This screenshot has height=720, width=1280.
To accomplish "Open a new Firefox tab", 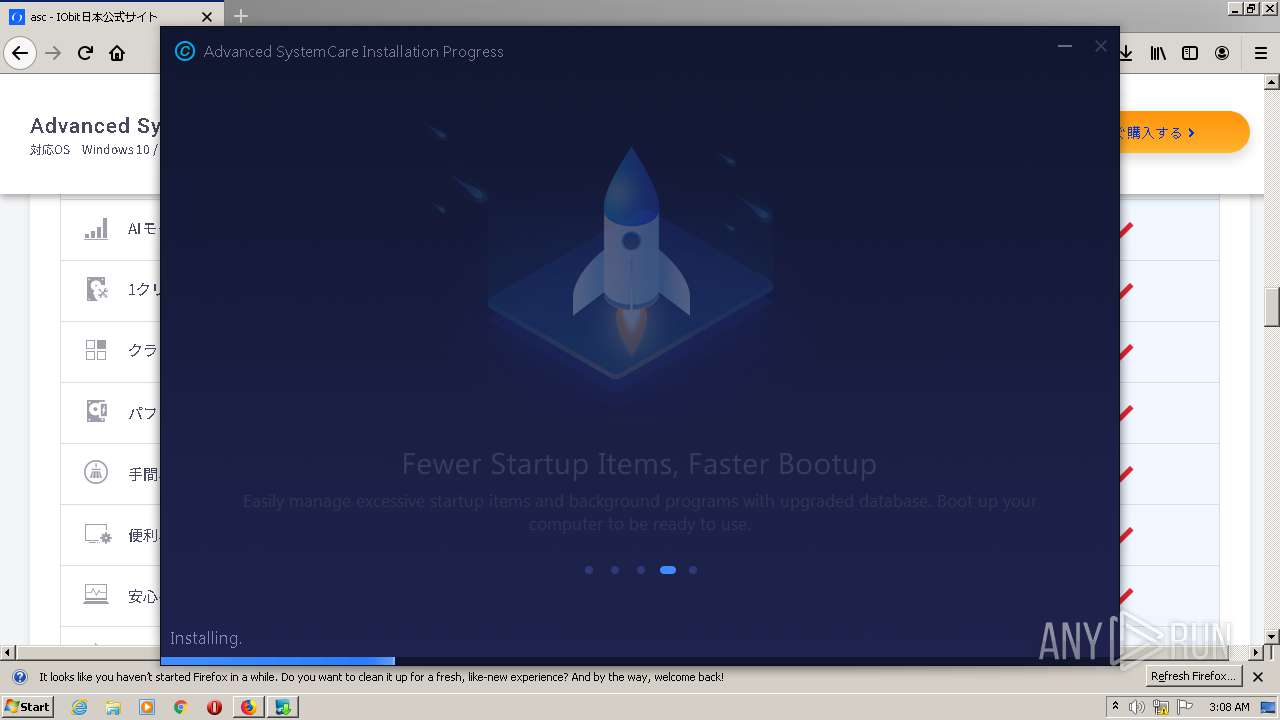I will [x=240, y=16].
